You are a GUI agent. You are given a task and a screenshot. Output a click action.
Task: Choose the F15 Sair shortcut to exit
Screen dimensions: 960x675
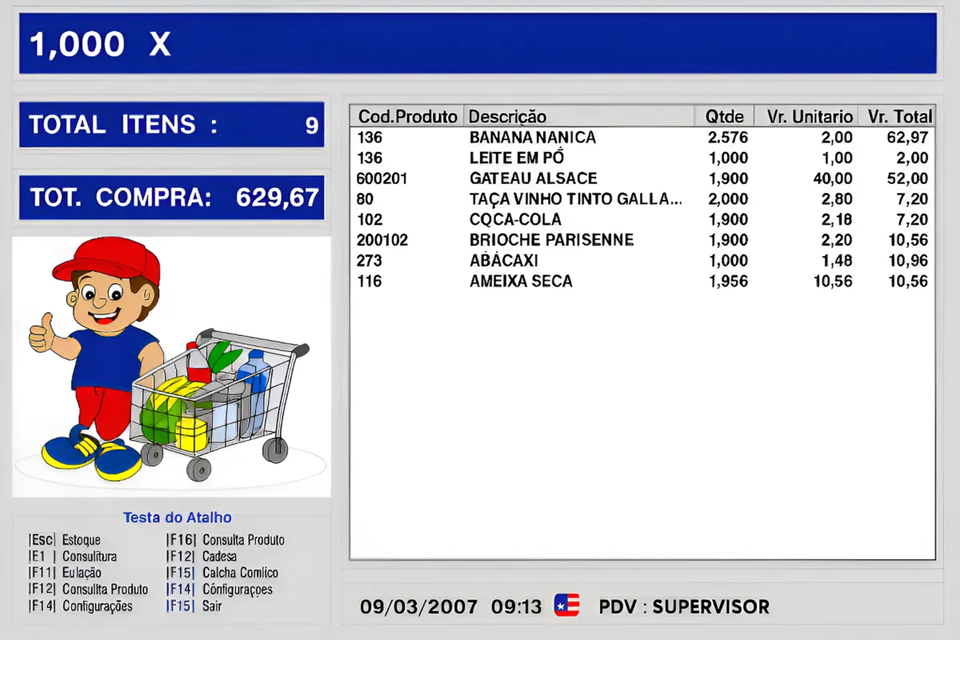pyautogui.click(x=194, y=606)
